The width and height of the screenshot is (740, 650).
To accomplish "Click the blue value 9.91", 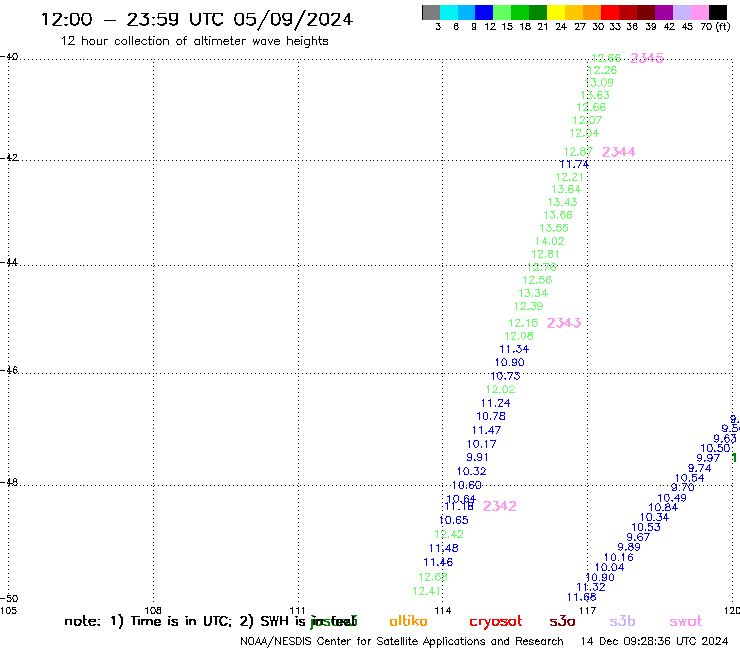I will click(x=478, y=457).
